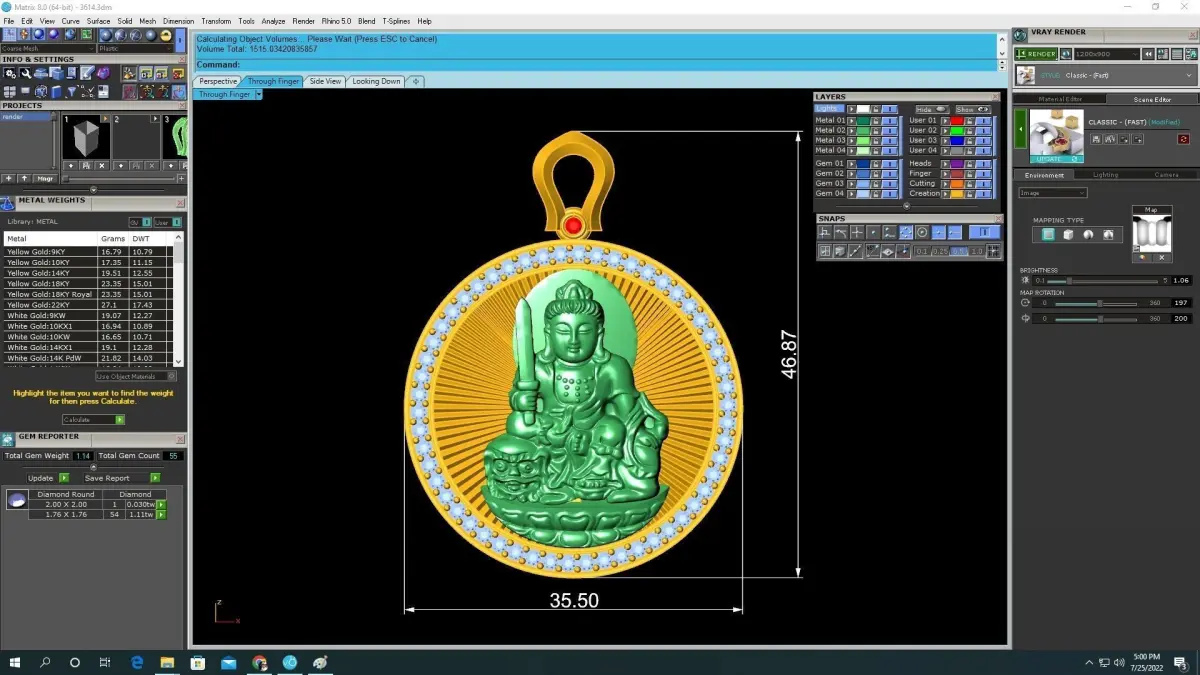Click the green RENDER button in V-Ray panel

1035,54
